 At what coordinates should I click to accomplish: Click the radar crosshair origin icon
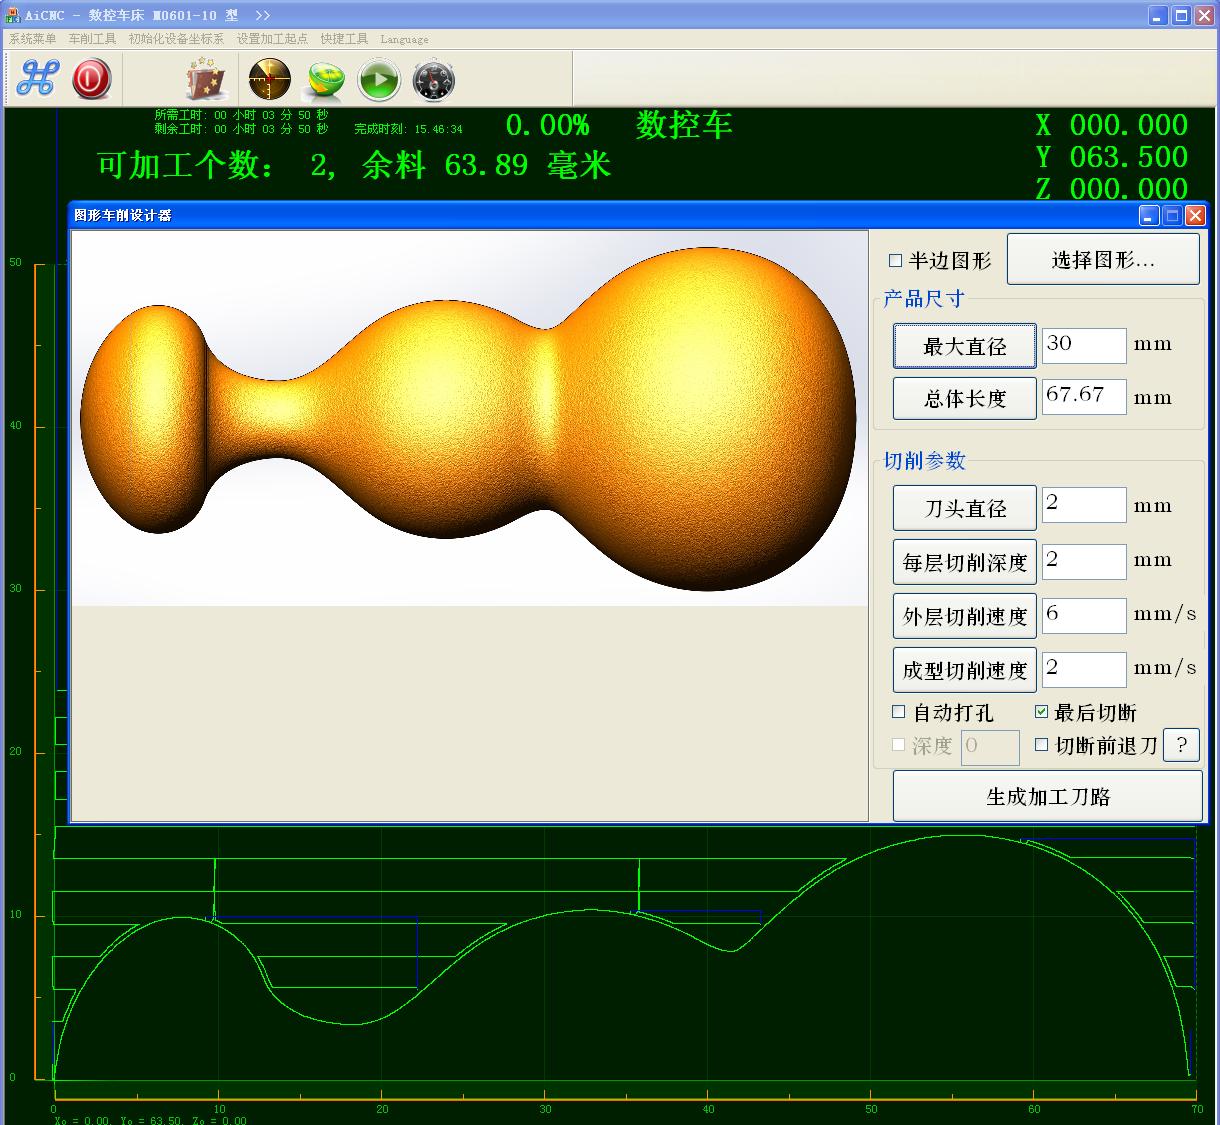click(x=269, y=79)
